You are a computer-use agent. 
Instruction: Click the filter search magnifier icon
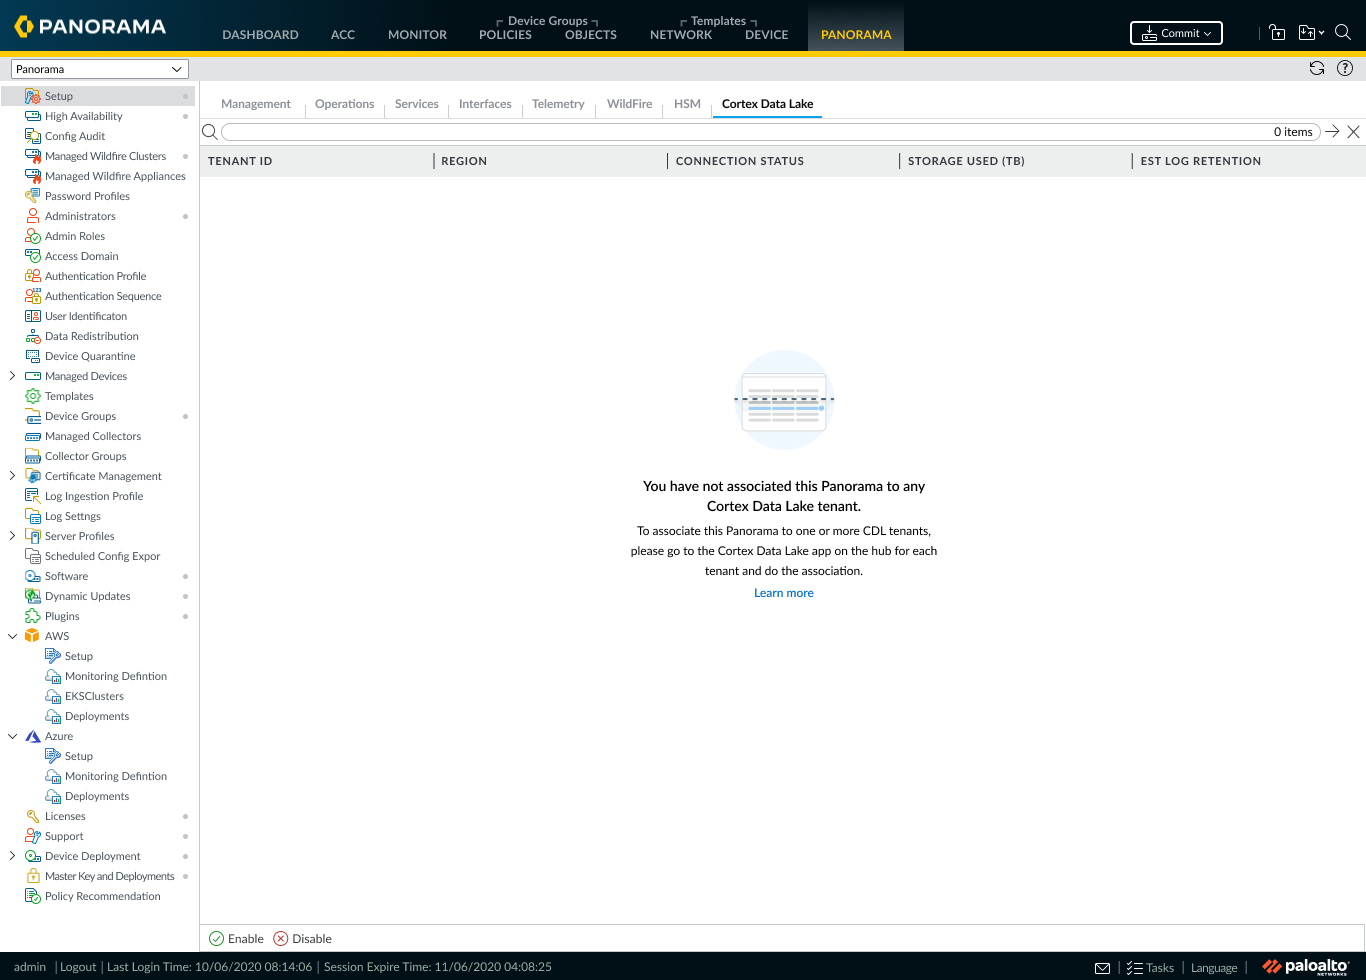210,131
